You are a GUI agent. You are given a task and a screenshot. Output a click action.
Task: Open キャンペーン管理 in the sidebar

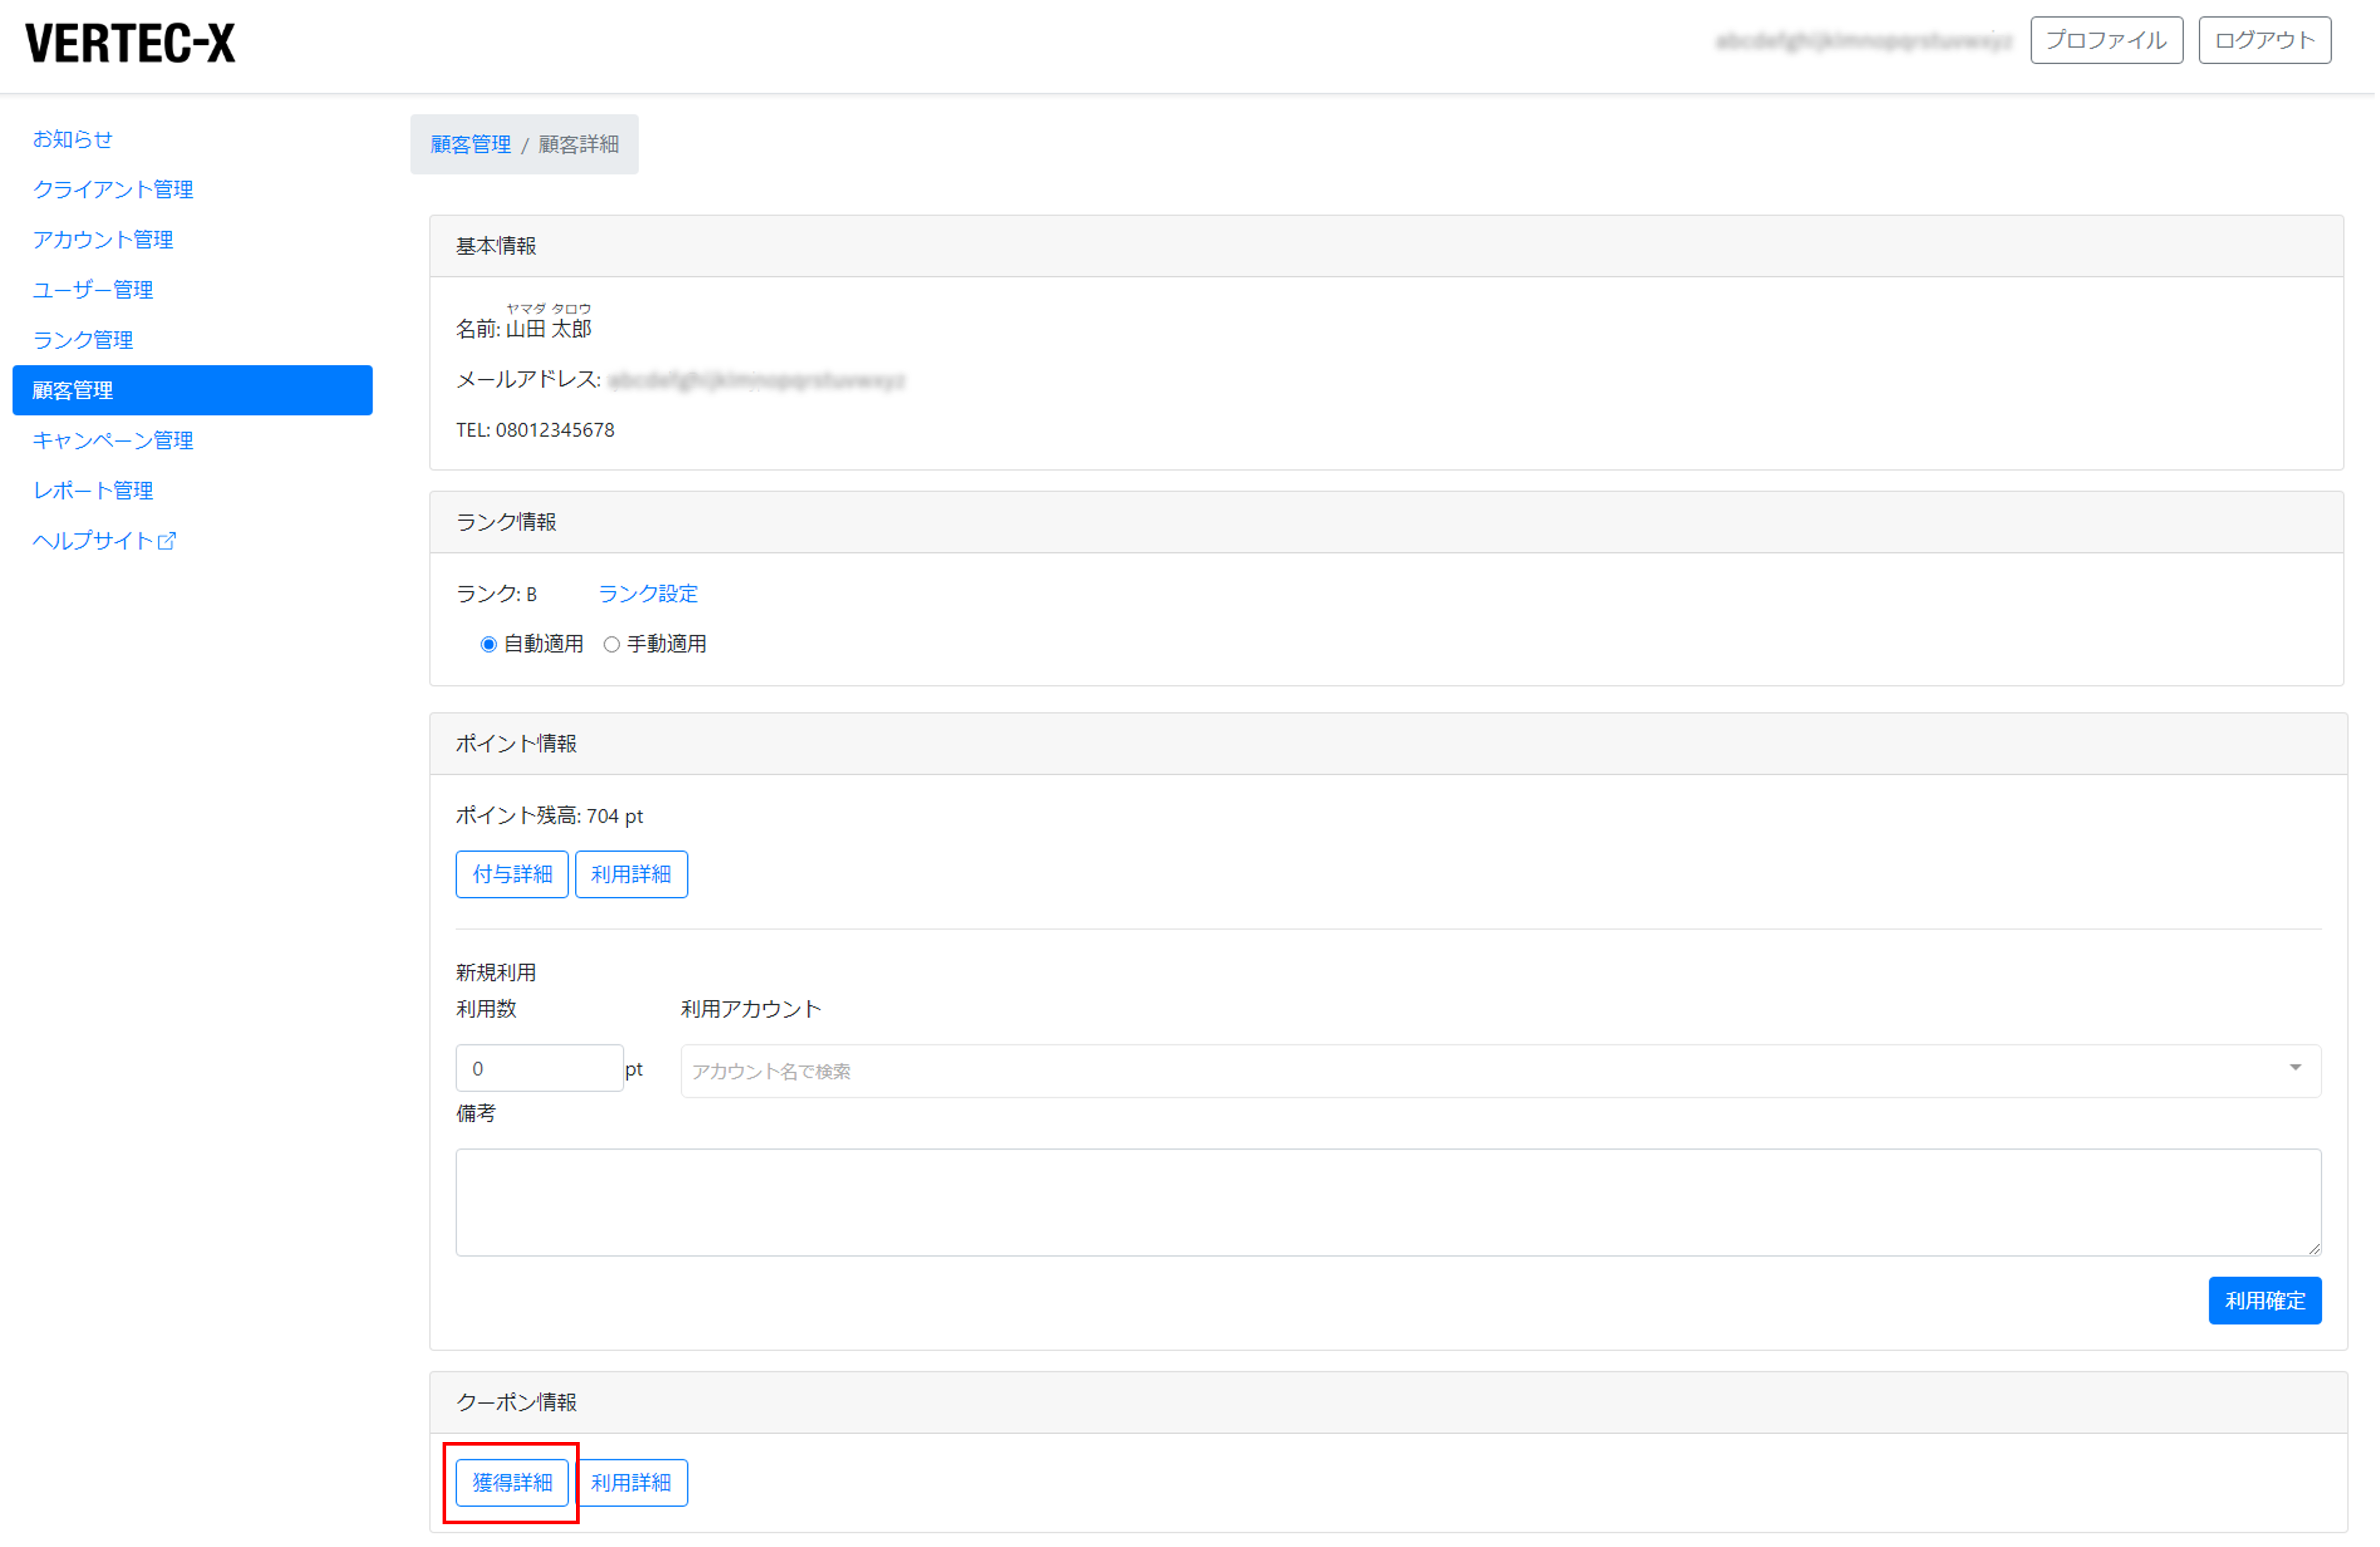[x=112, y=440]
